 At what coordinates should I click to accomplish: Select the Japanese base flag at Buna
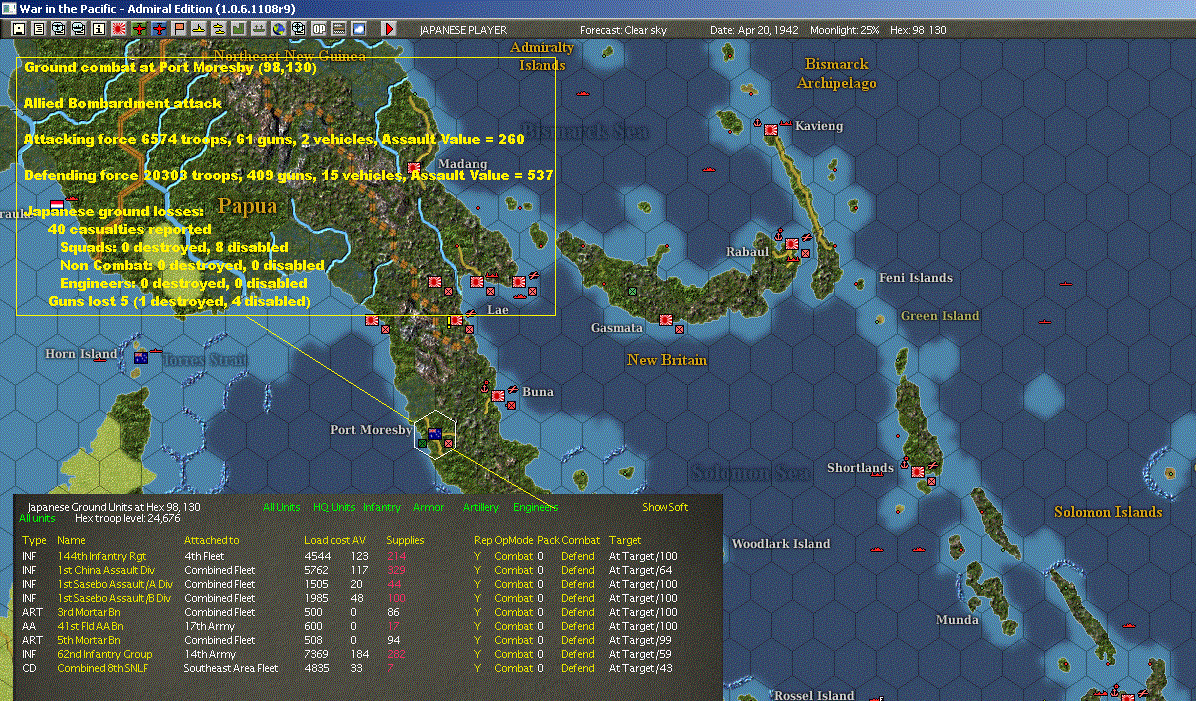click(498, 396)
